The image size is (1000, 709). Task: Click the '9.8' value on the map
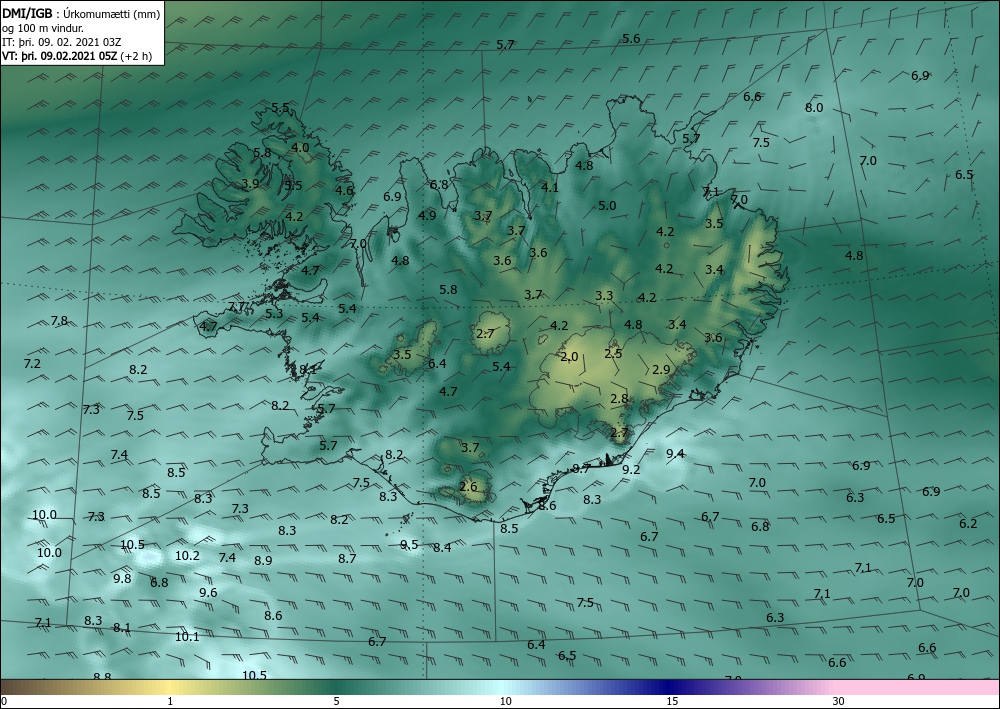pos(122,578)
